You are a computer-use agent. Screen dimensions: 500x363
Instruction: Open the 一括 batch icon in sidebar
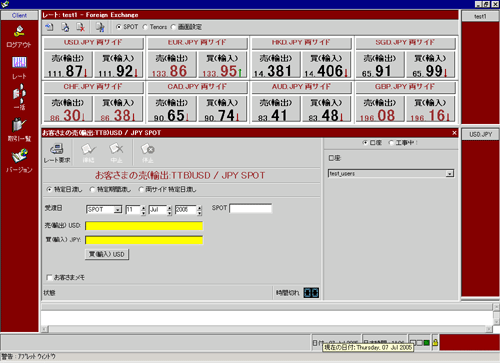[x=19, y=93]
